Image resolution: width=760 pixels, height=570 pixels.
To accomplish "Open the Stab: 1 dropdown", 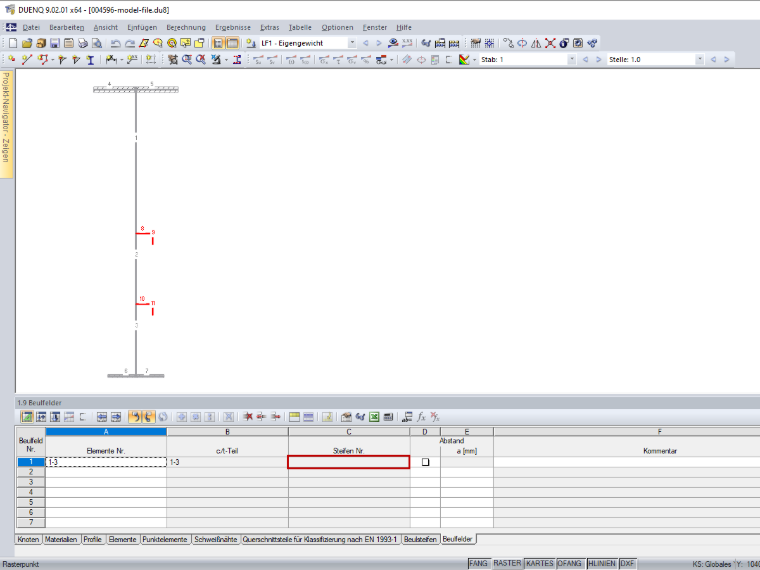I will pyautogui.click(x=572, y=60).
